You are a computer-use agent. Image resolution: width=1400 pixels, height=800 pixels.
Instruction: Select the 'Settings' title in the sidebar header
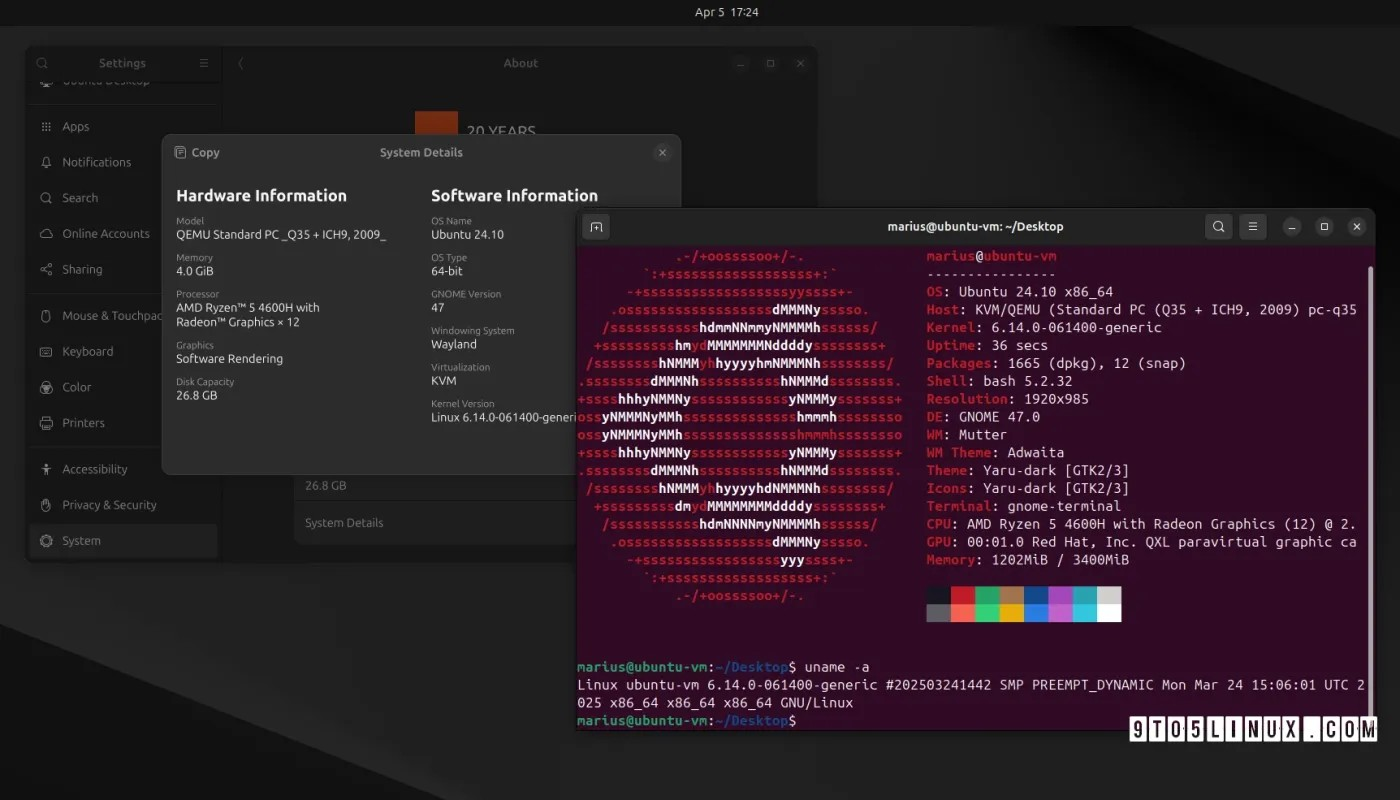tap(122, 63)
